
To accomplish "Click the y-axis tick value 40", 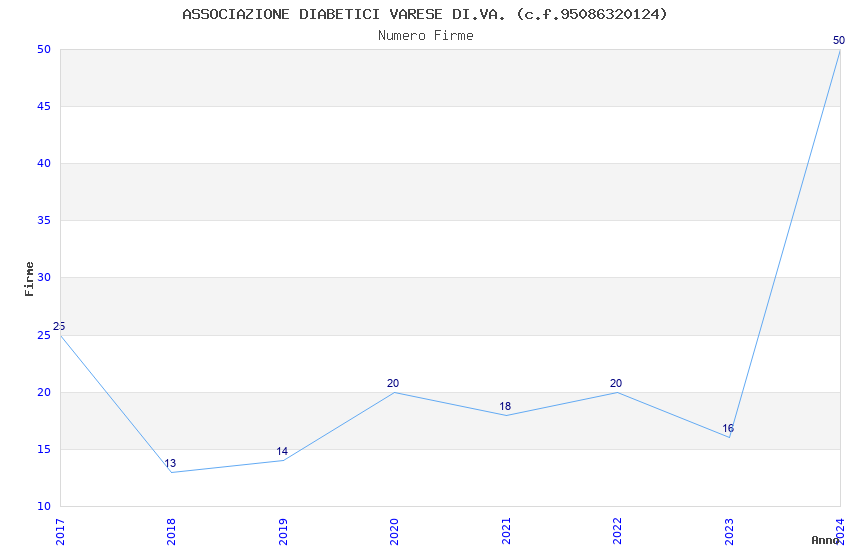I will click(44, 163).
